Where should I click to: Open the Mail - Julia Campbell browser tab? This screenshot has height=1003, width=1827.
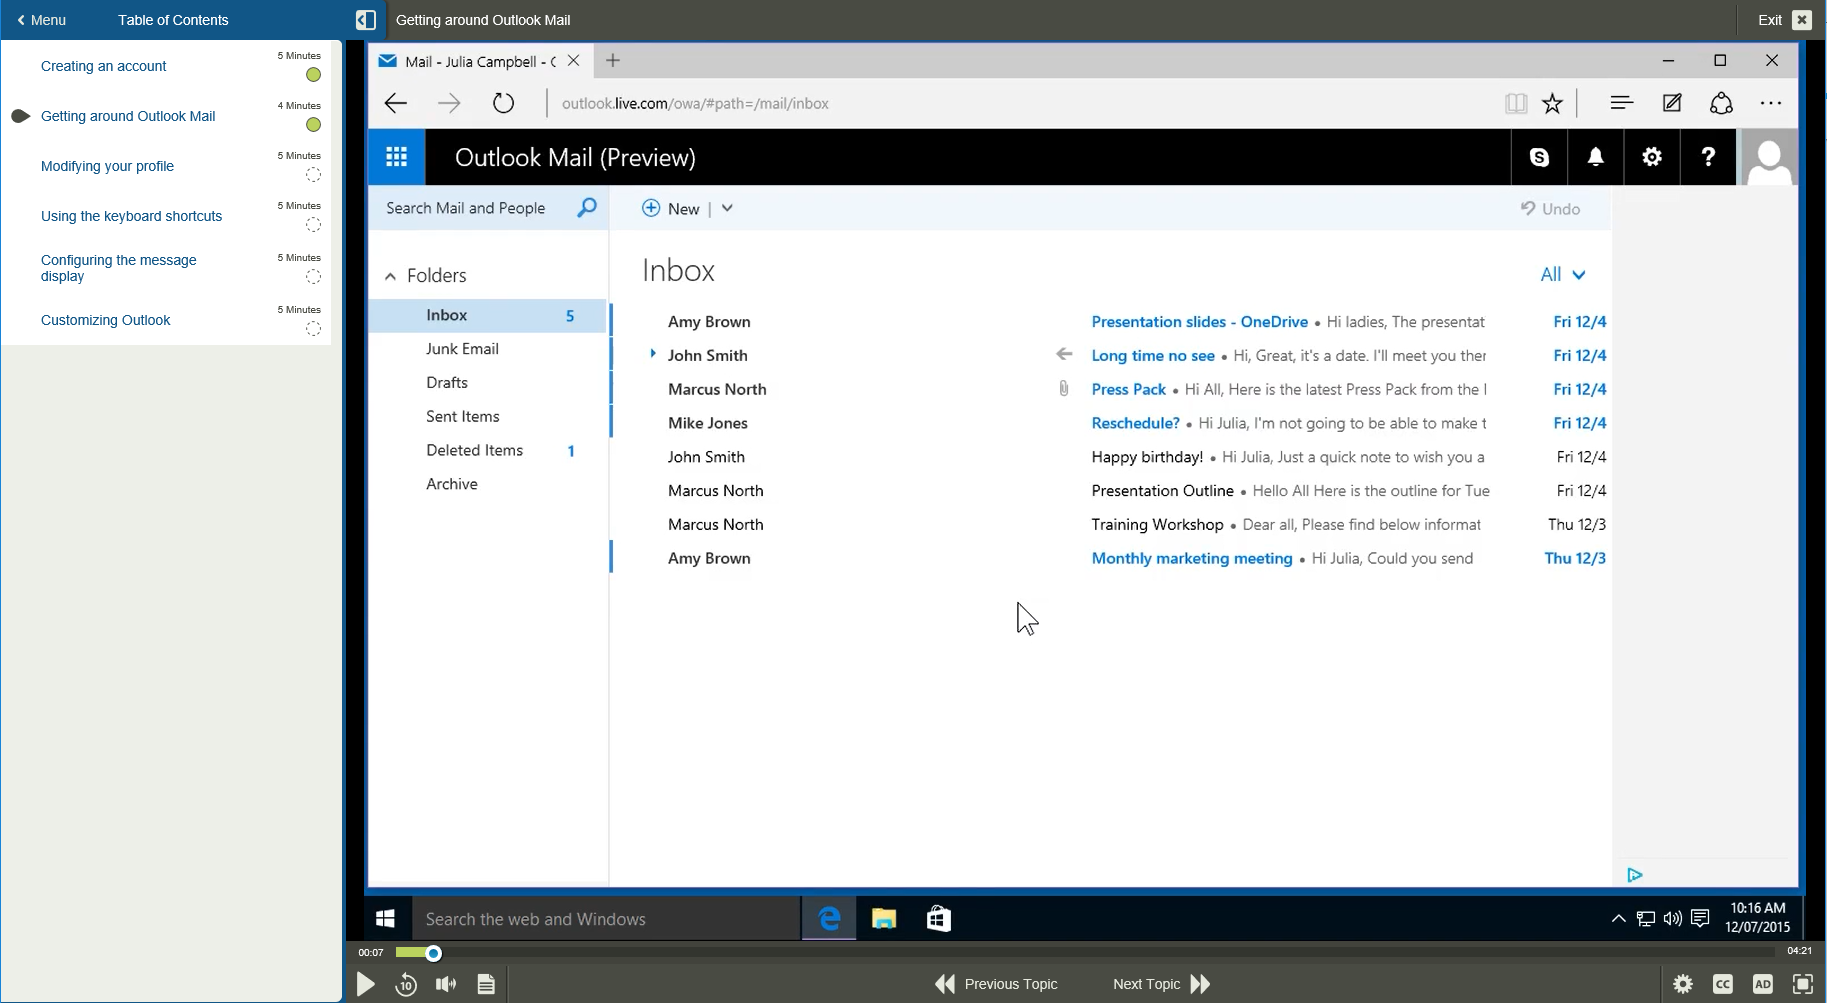tap(470, 61)
